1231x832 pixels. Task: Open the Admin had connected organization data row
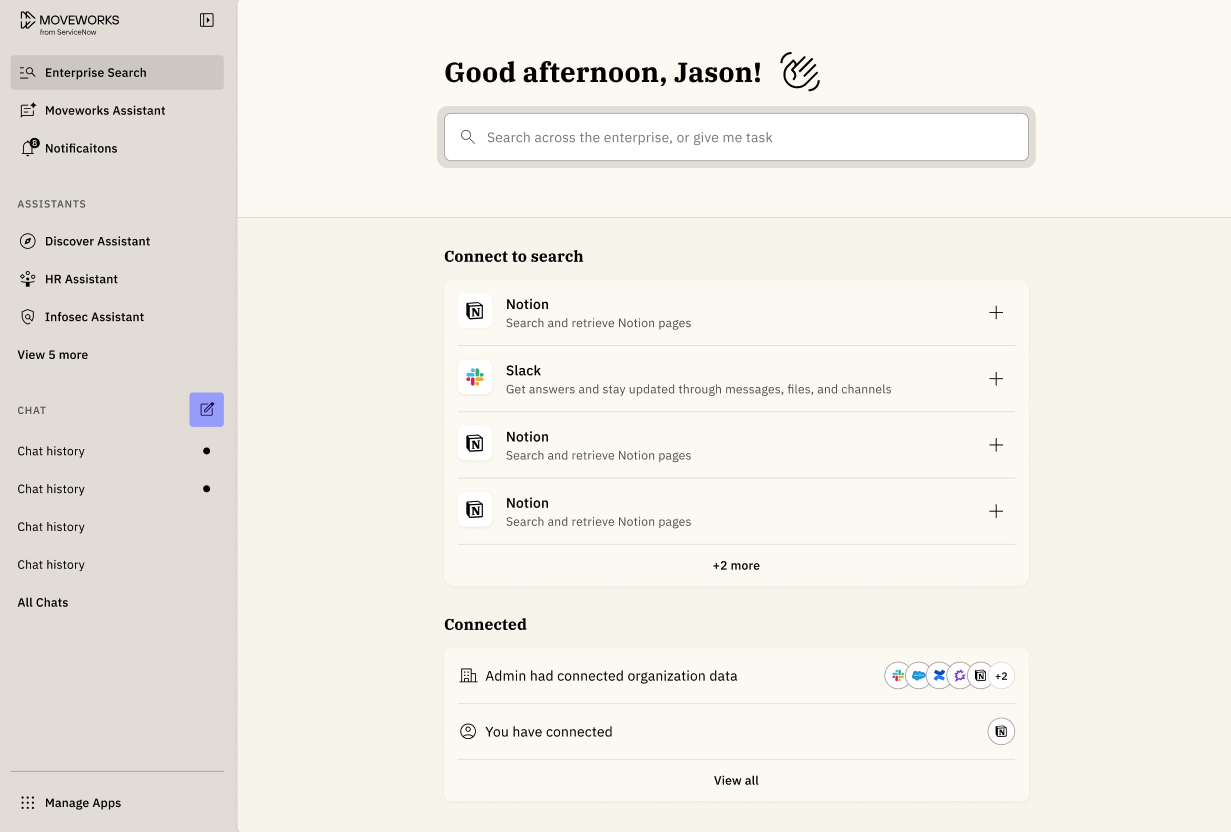[736, 676]
